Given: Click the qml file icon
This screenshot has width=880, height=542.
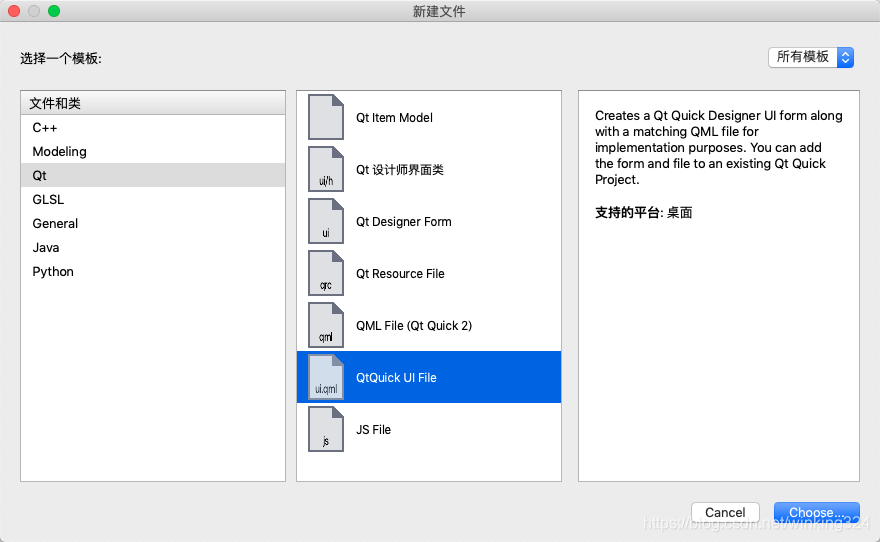Looking at the screenshot, I should point(326,325).
